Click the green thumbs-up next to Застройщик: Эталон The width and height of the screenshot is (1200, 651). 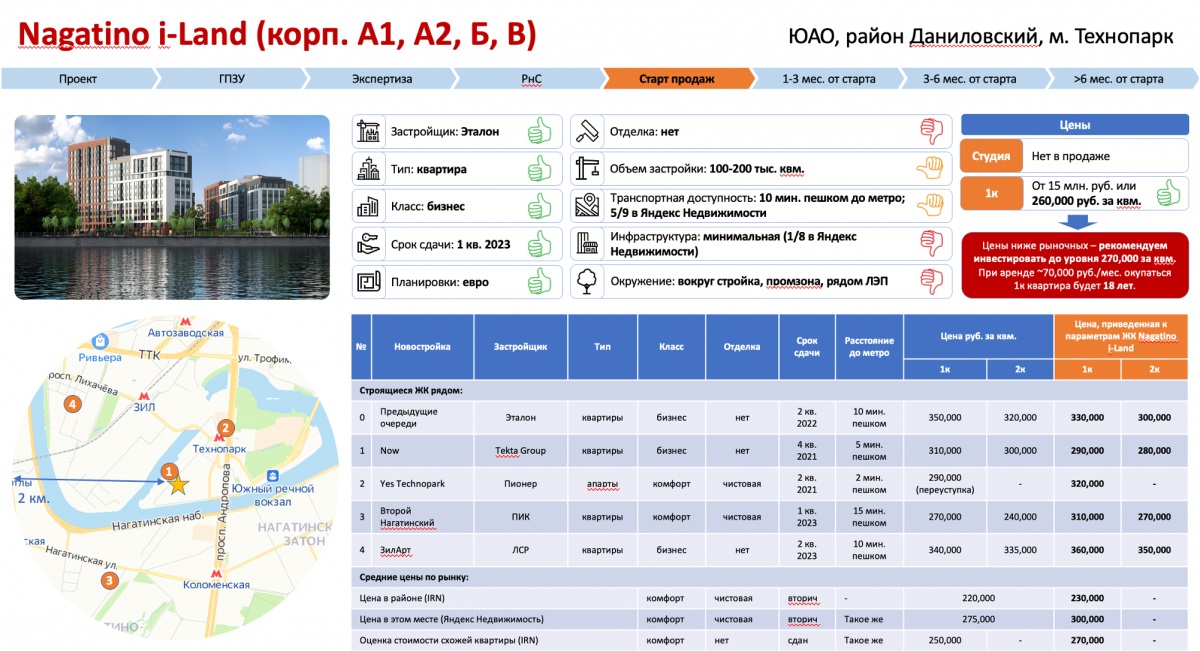[540, 130]
